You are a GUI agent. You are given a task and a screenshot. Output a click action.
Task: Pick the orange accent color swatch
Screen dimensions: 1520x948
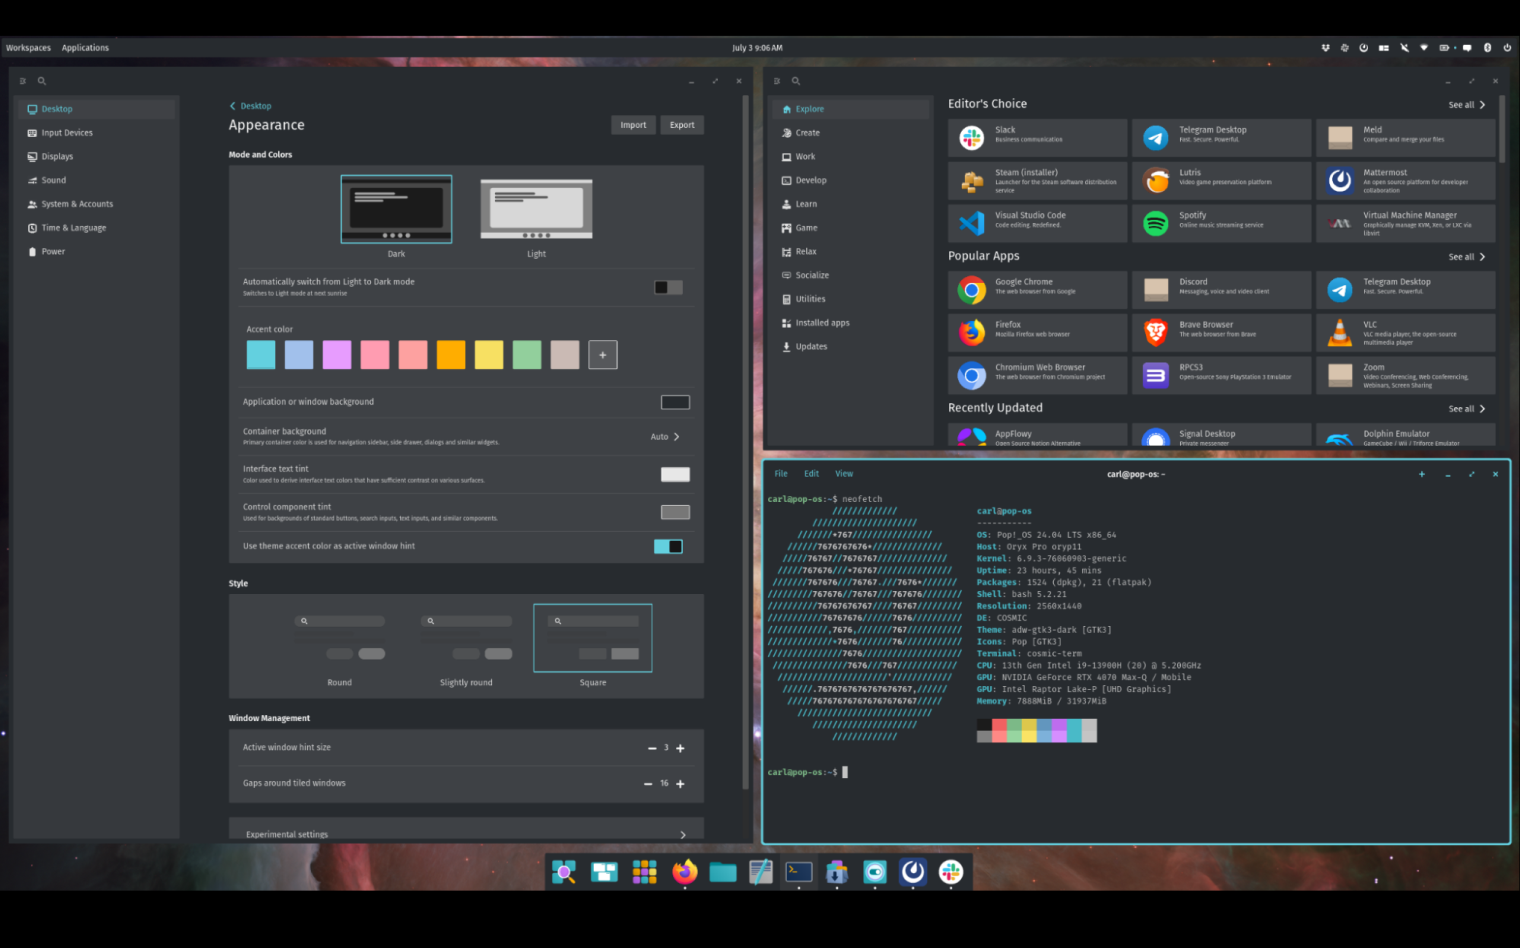(451, 355)
